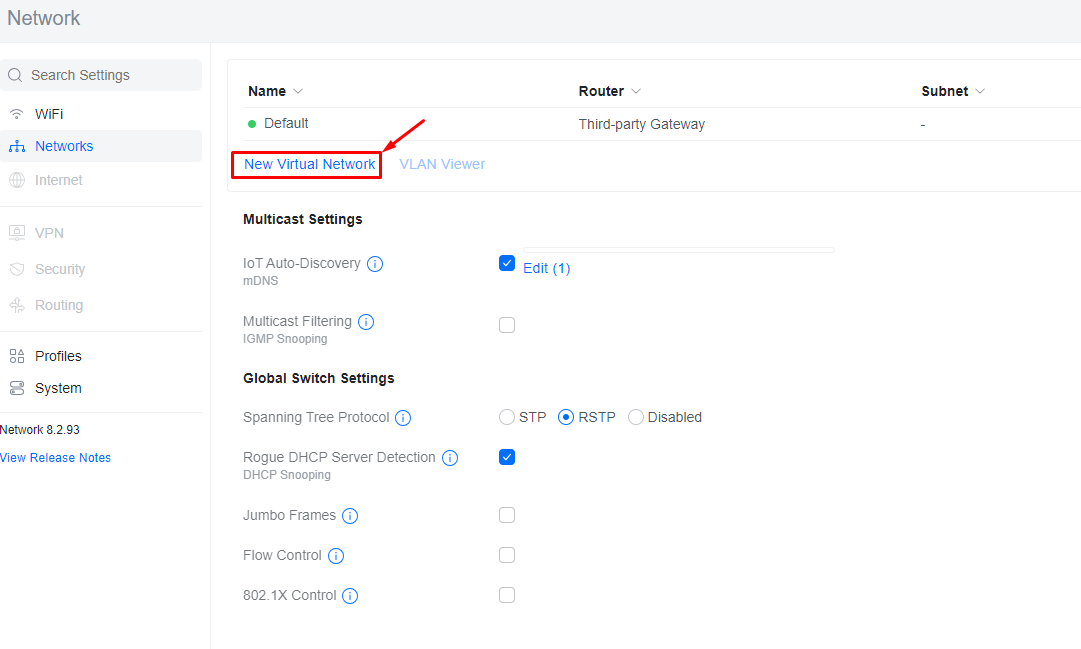Show info for Multicast Filtering
The height and width of the screenshot is (649, 1081).
coord(366,321)
